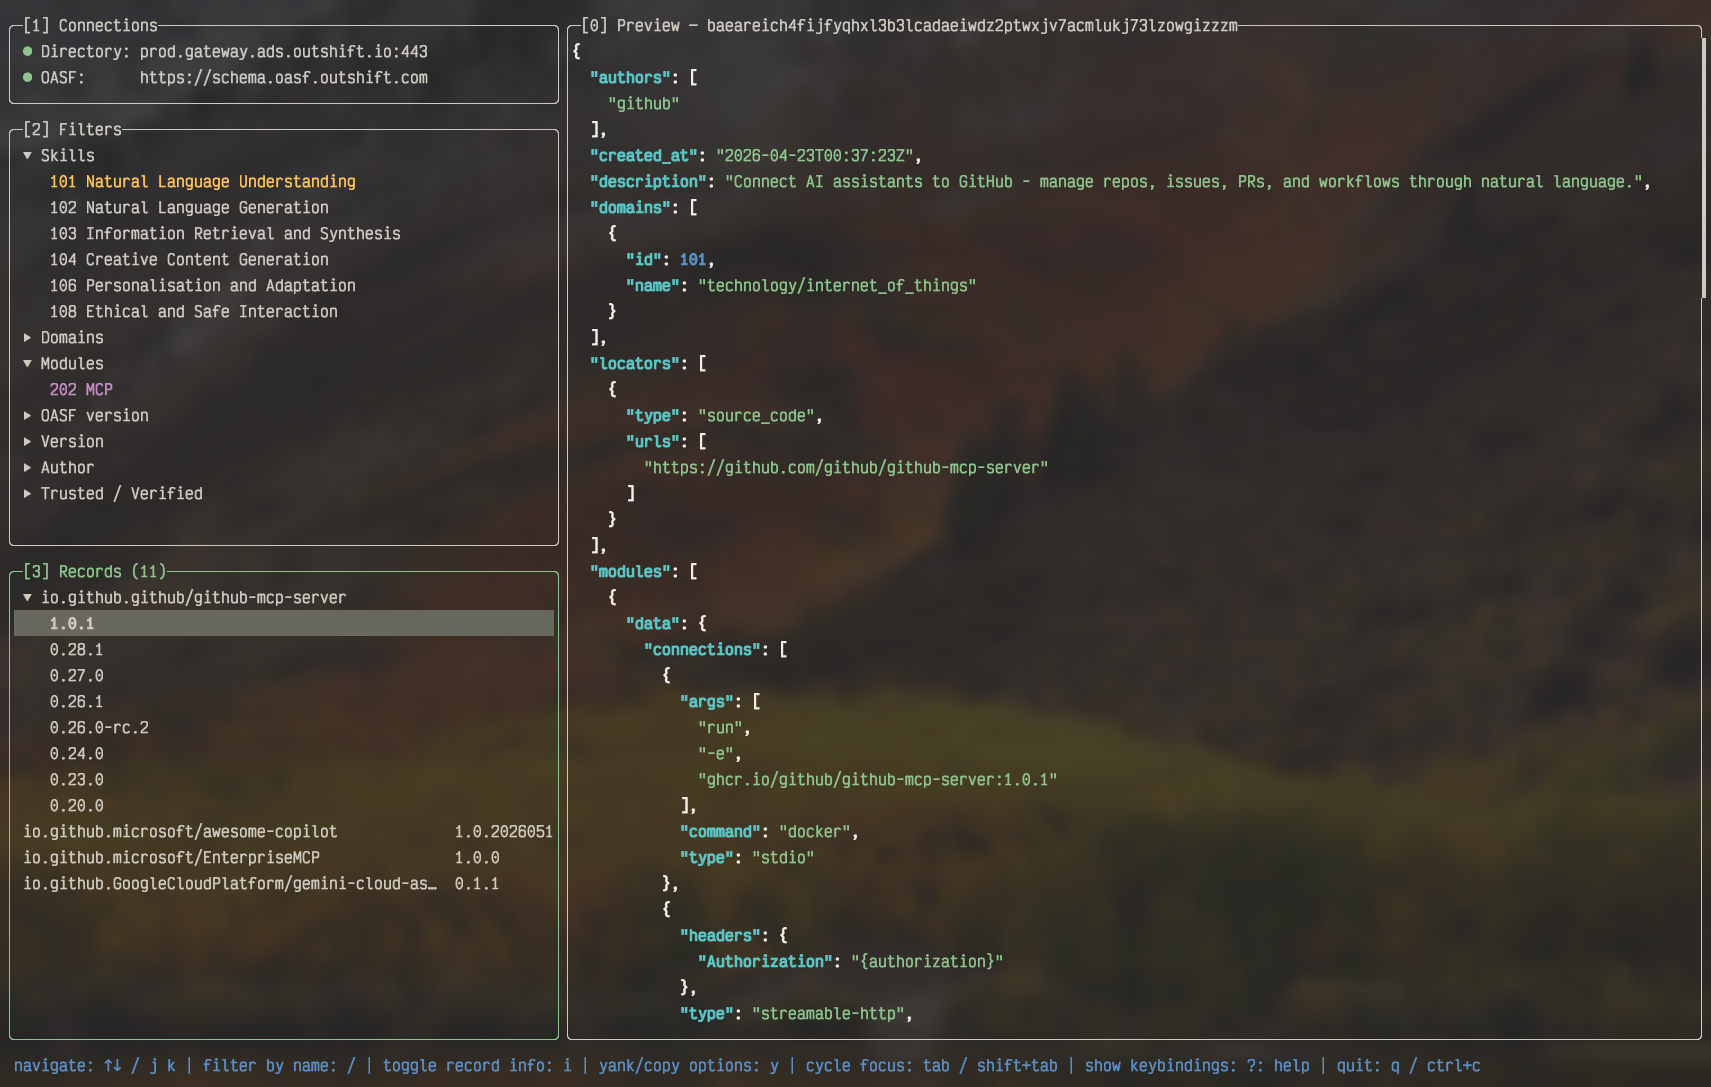Screen dimensions: 1711x1087
Task: Toggle the 202 MCP module filter
Action: pos(81,390)
